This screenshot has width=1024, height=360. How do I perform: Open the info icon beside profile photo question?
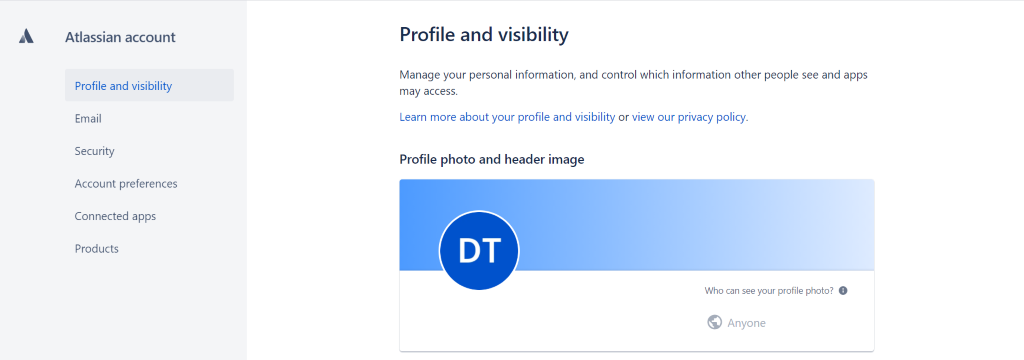(x=843, y=291)
